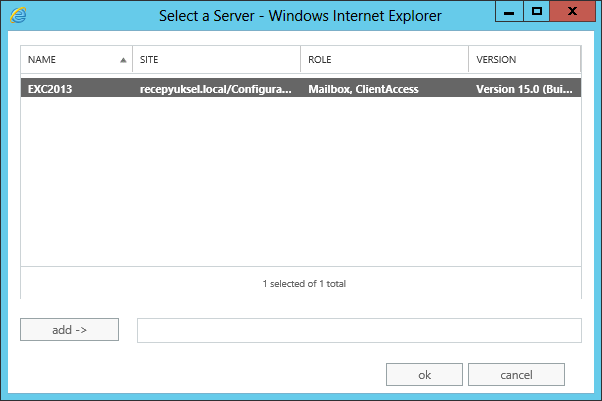The width and height of the screenshot is (602, 401).
Task: Minimize the Select a Server window
Action: click(x=509, y=12)
